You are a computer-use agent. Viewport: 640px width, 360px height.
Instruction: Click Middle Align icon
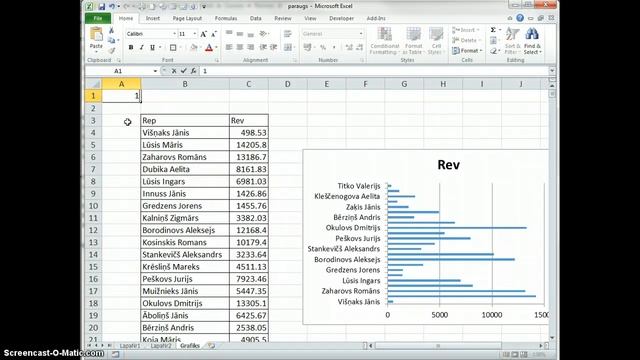(x=240, y=34)
